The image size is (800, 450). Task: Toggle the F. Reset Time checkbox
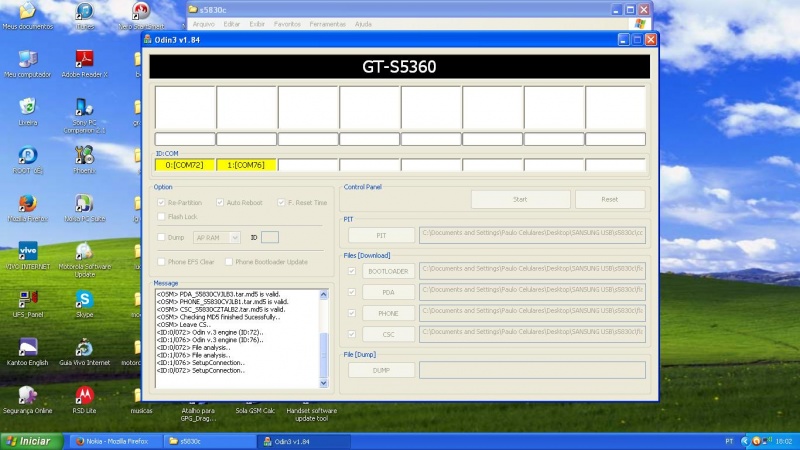coord(281,203)
